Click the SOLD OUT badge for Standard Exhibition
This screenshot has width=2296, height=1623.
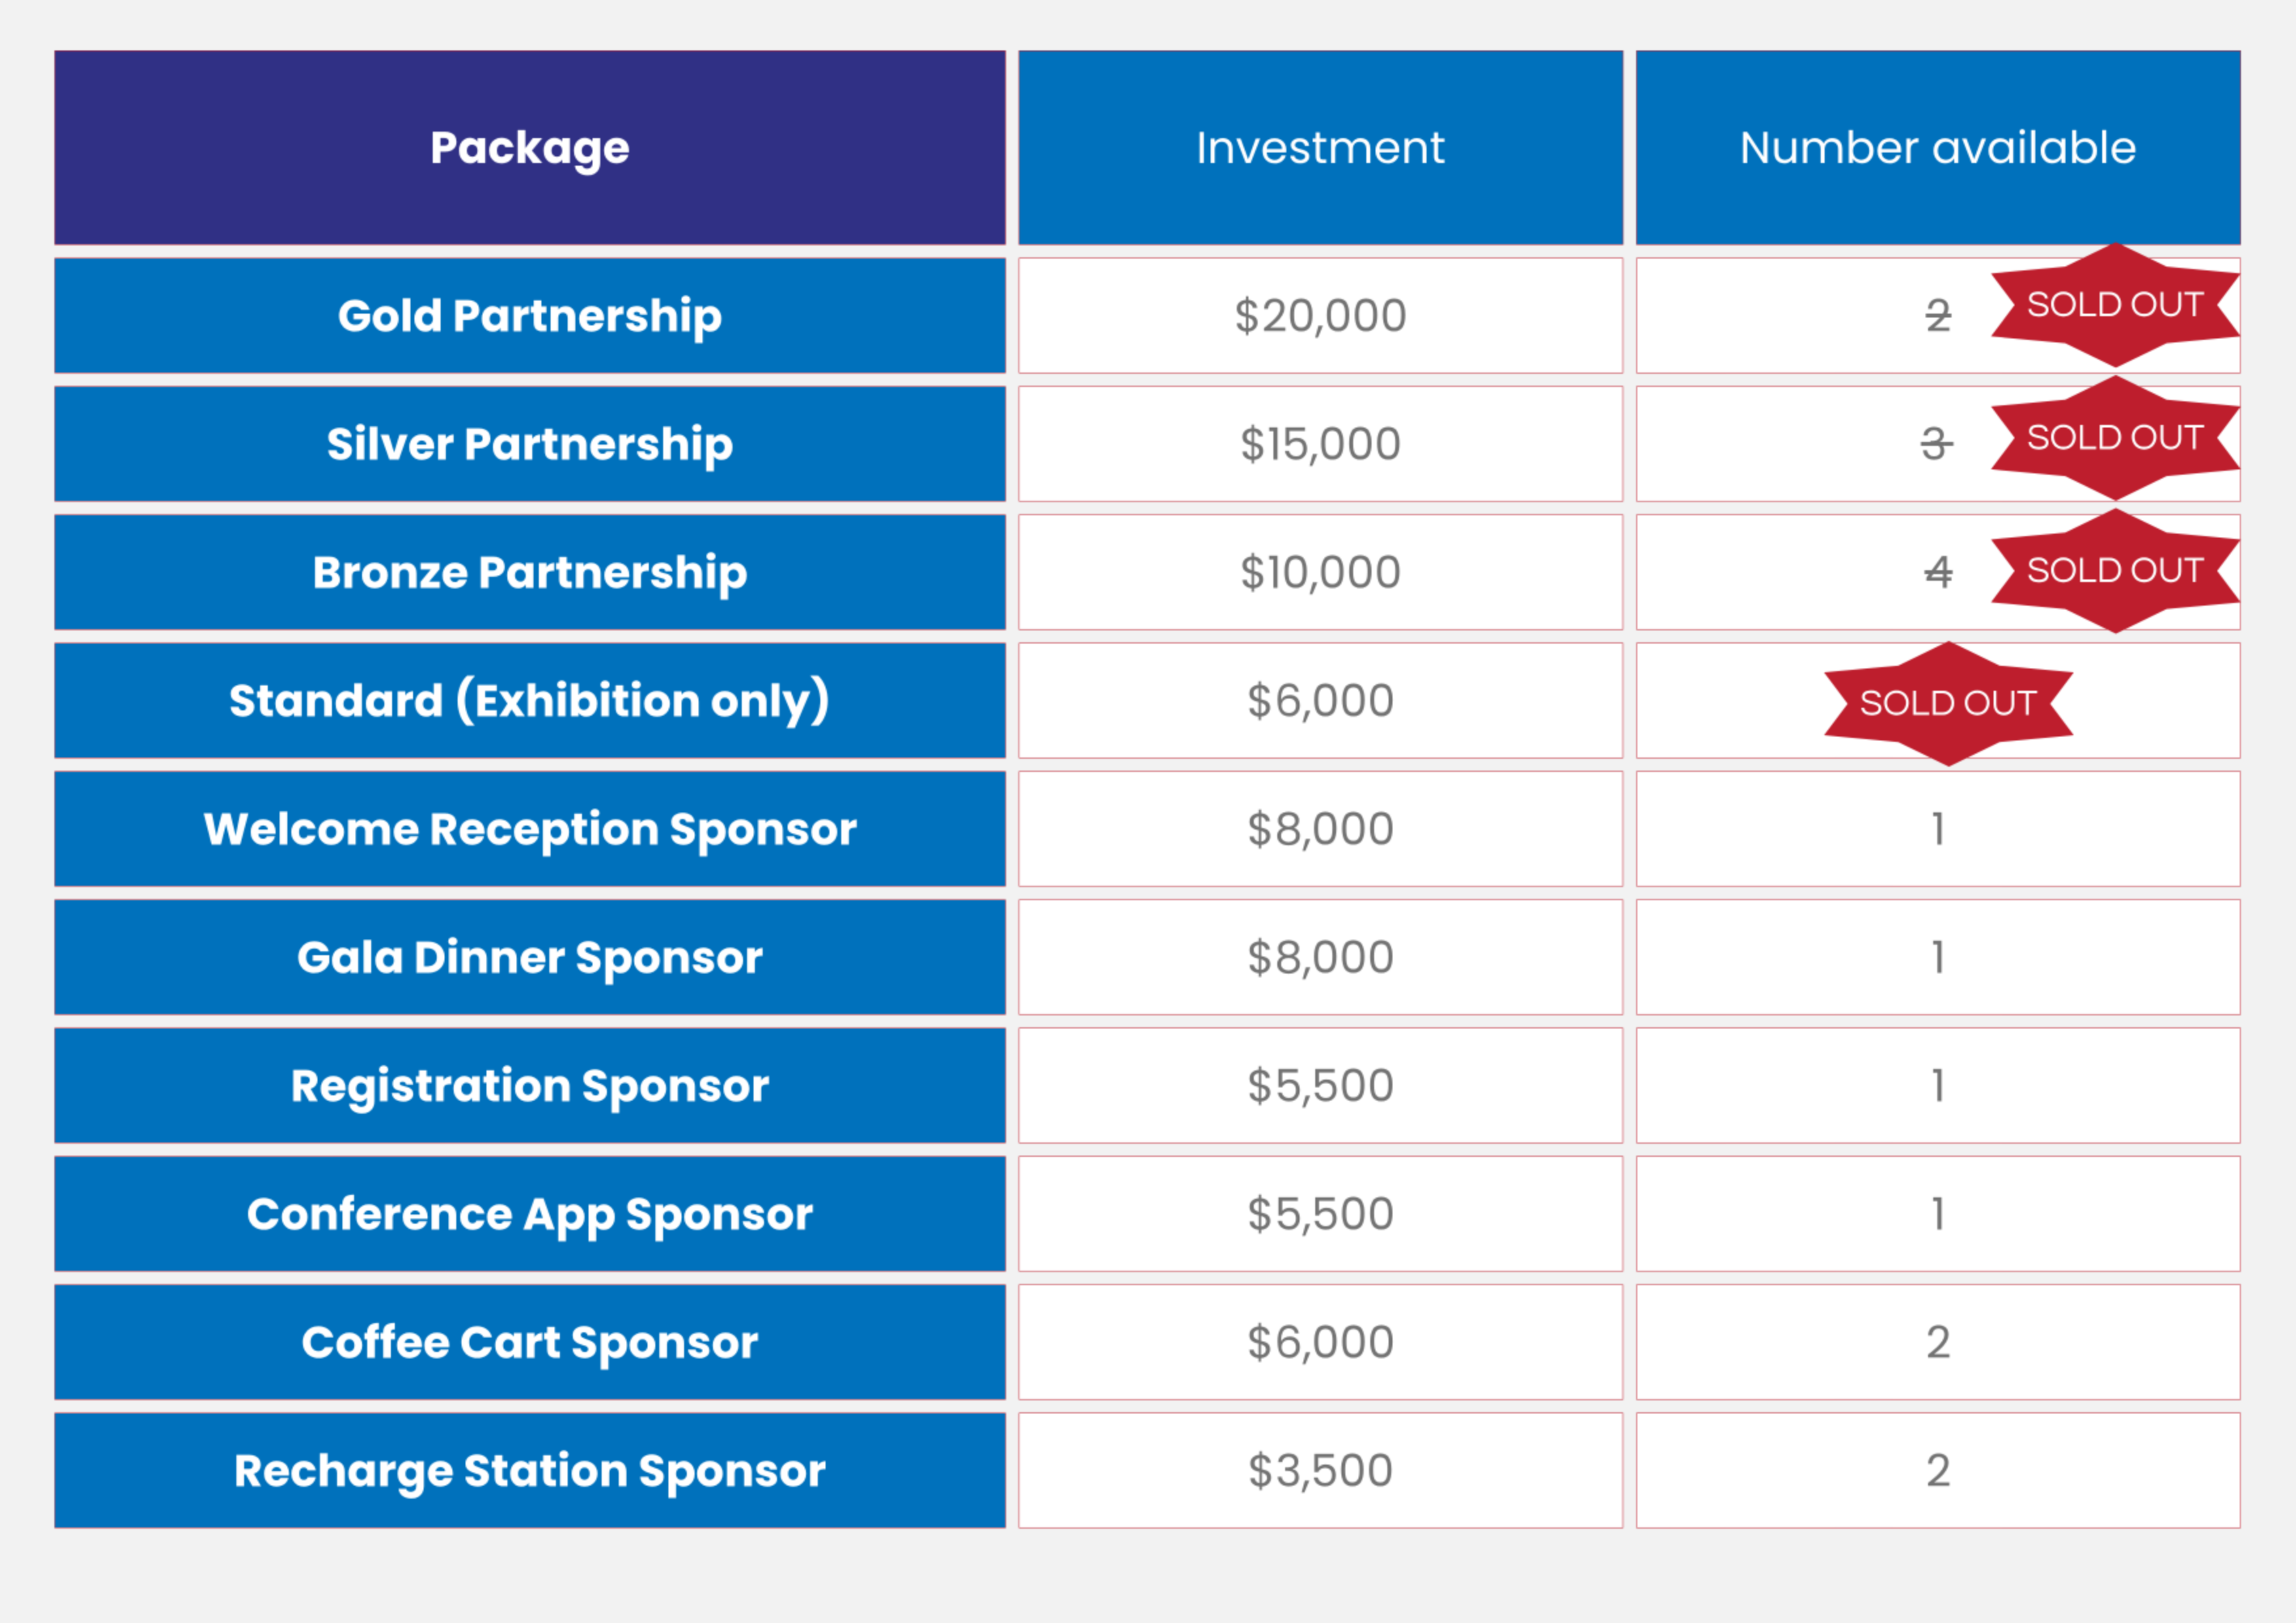[1947, 704]
